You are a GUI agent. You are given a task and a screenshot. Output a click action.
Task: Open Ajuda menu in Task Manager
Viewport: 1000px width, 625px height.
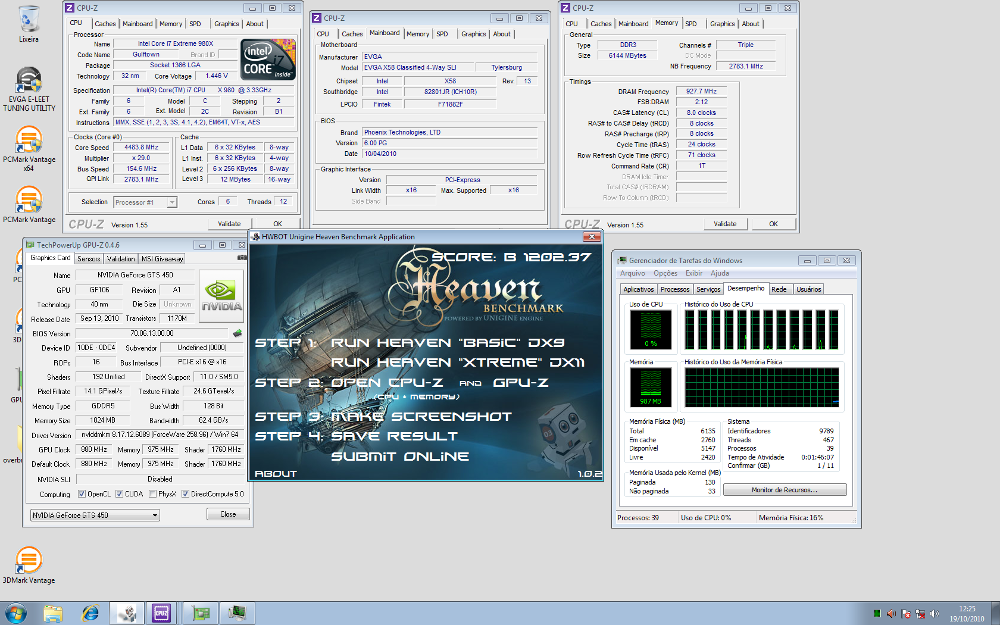pyautogui.click(x=719, y=273)
